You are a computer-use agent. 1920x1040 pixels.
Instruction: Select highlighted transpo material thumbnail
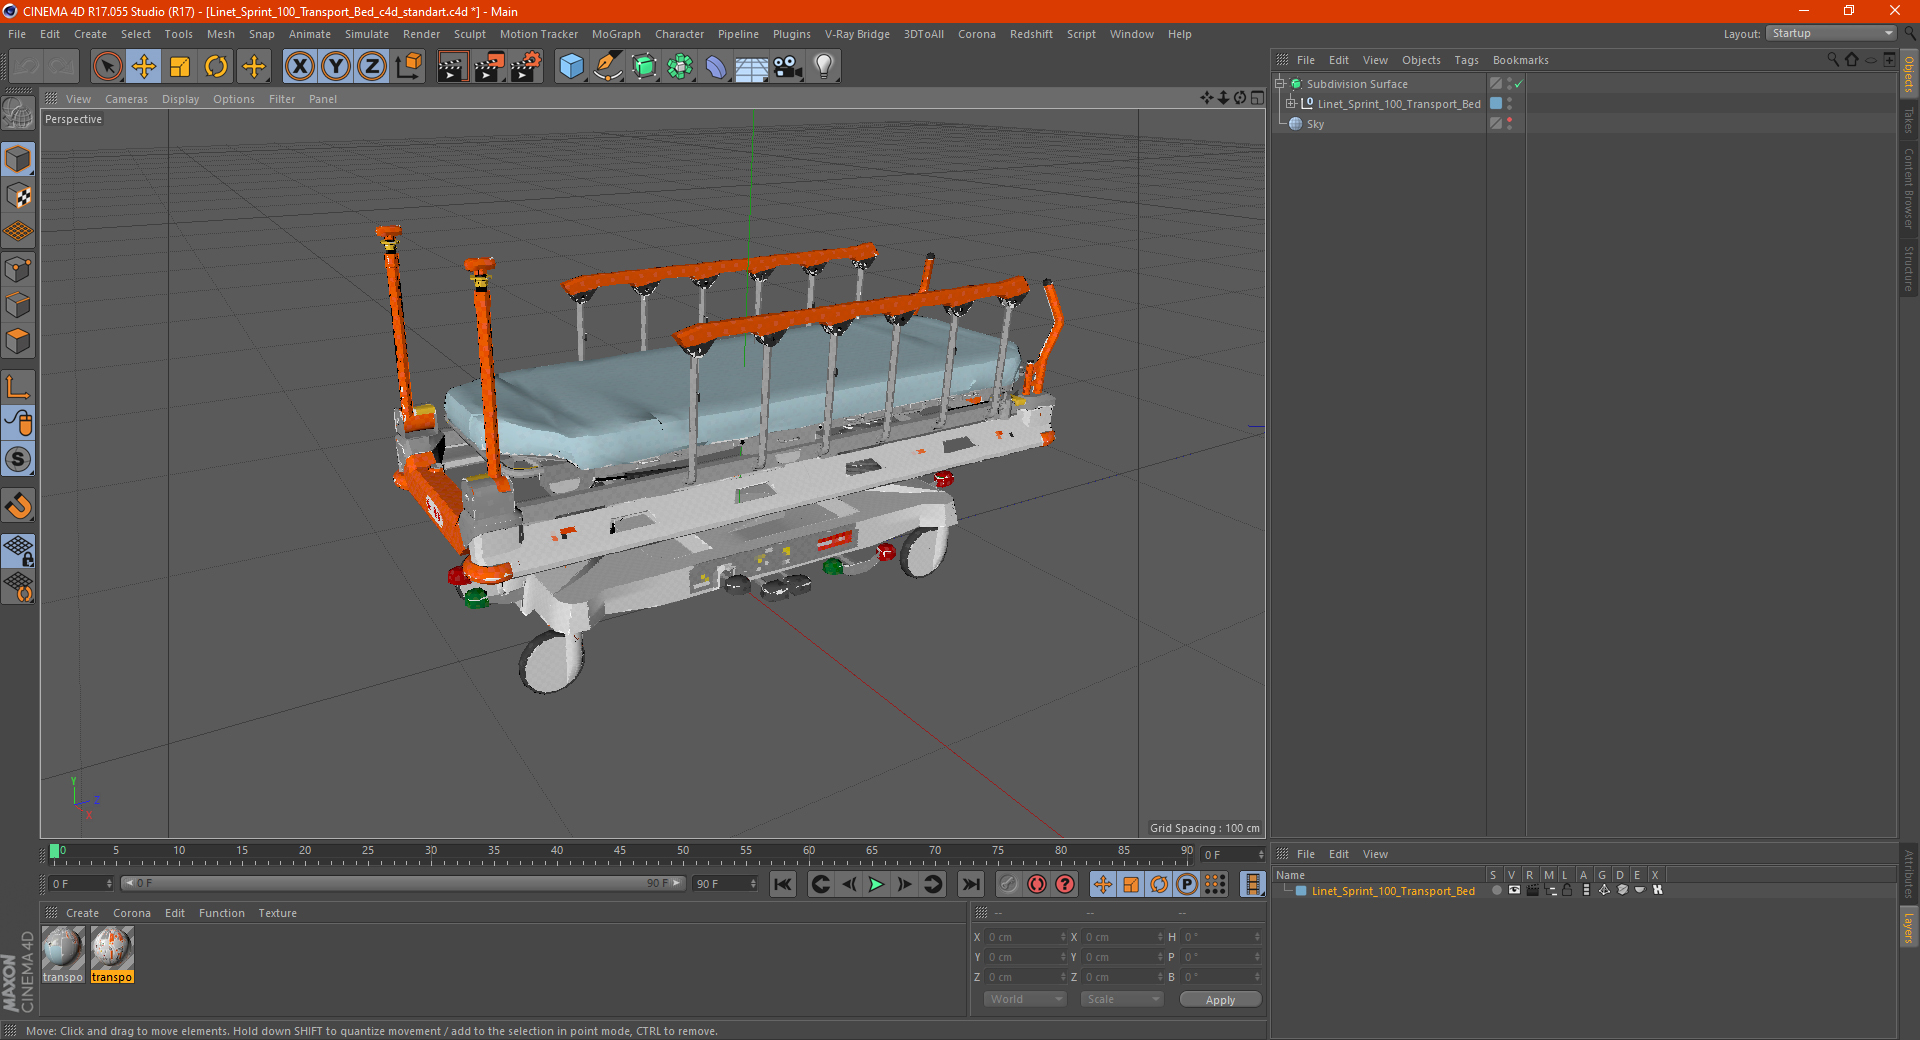coord(112,954)
